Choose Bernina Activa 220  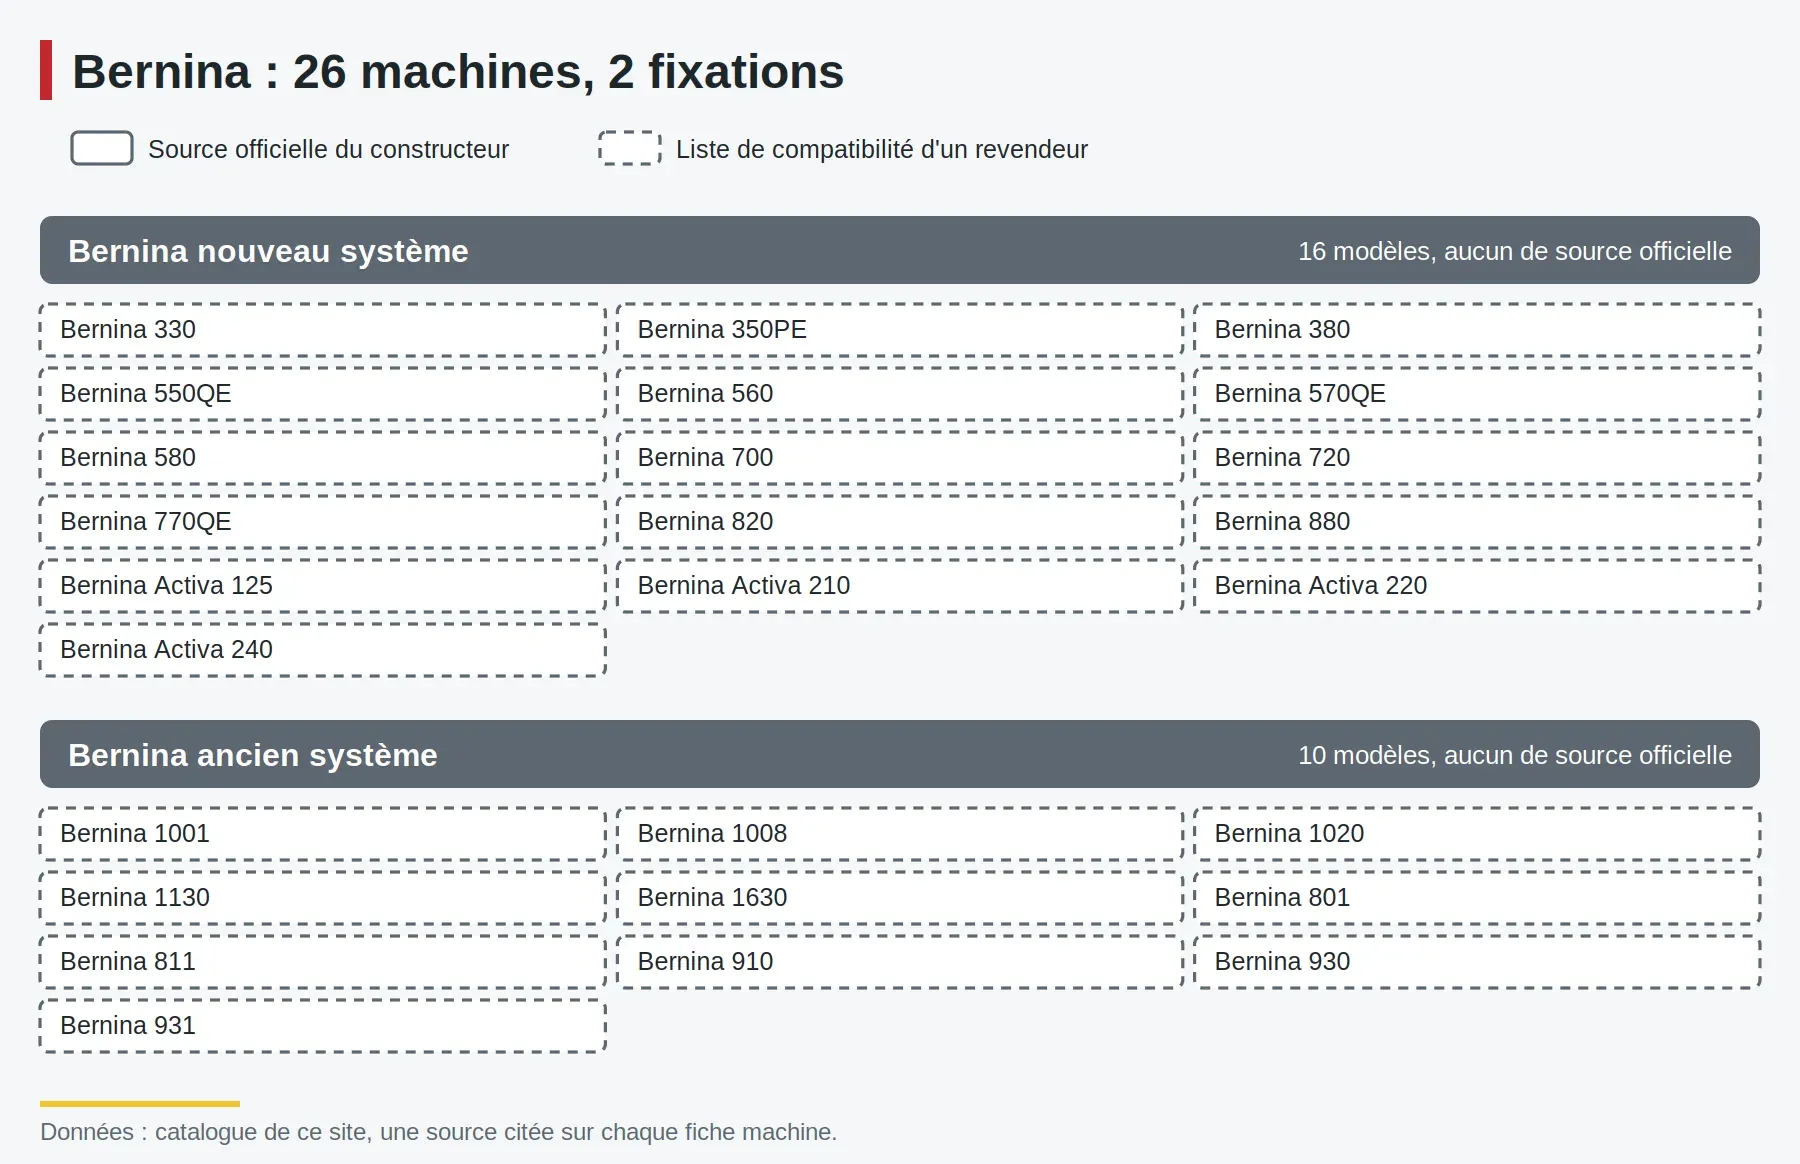[1477, 586]
